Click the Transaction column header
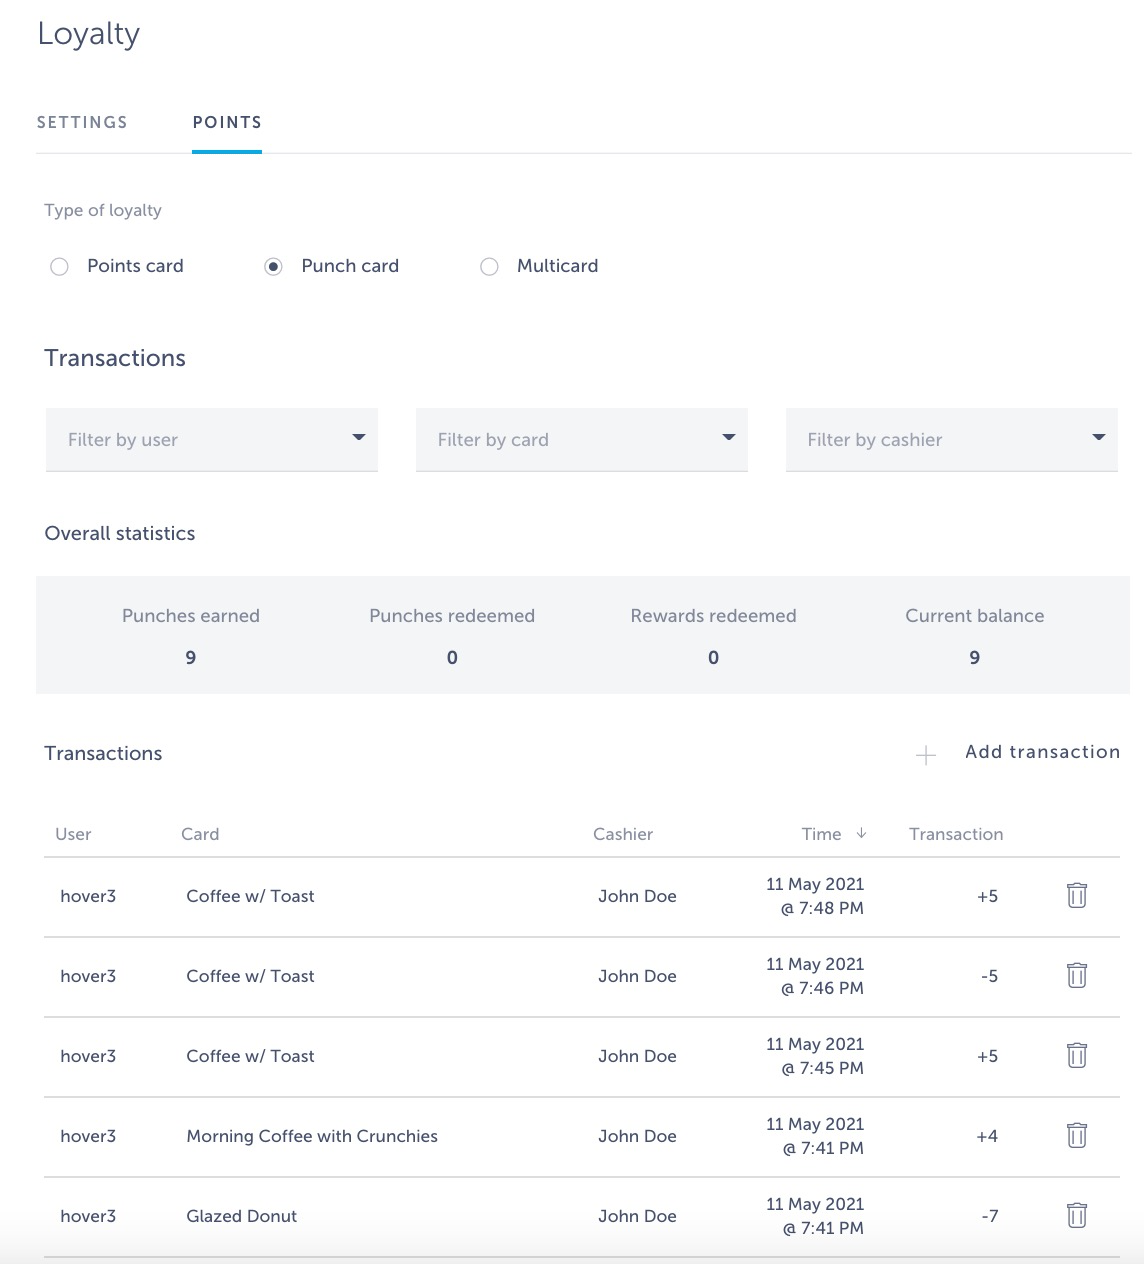This screenshot has width=1144, height=1264. 955,834
